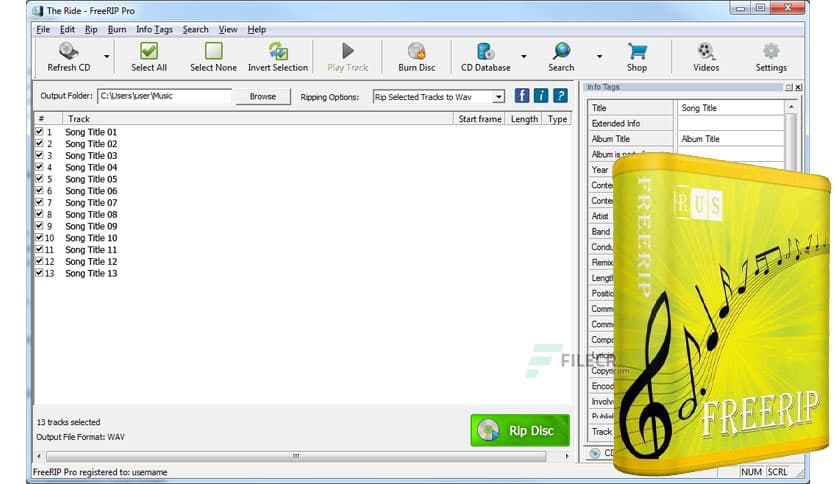Uncheck track 4 Song Title 04
The height and width of the screenshot is (484, 836).
click(39, 166)
